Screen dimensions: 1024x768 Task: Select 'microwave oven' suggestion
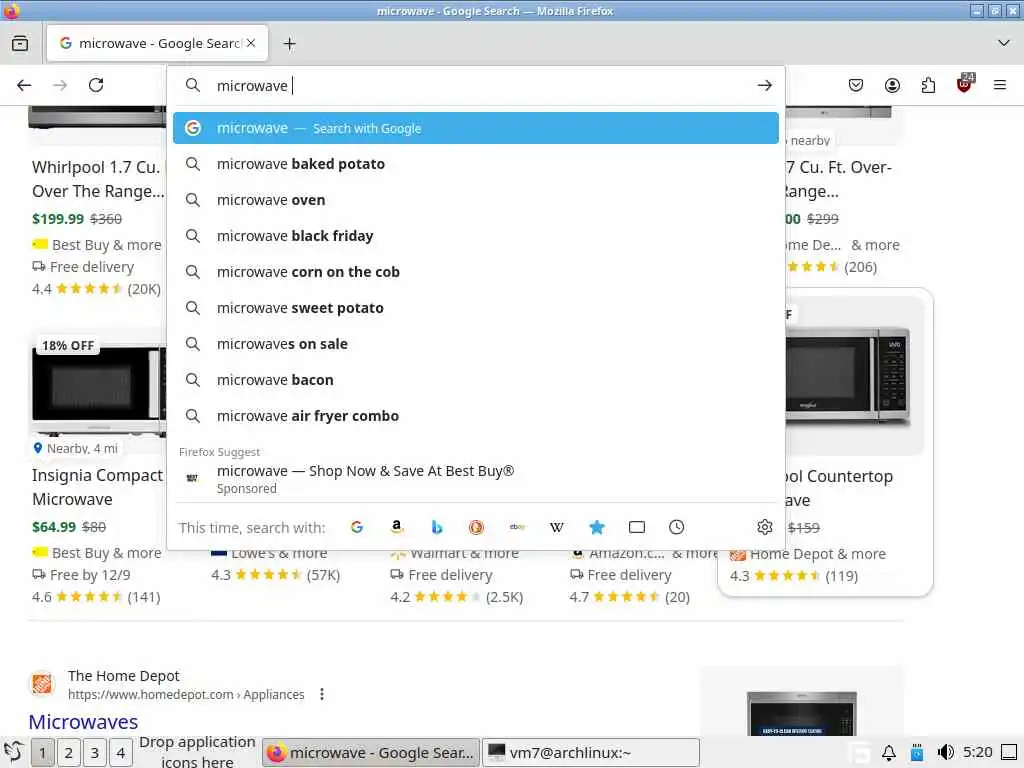point(475,200)
